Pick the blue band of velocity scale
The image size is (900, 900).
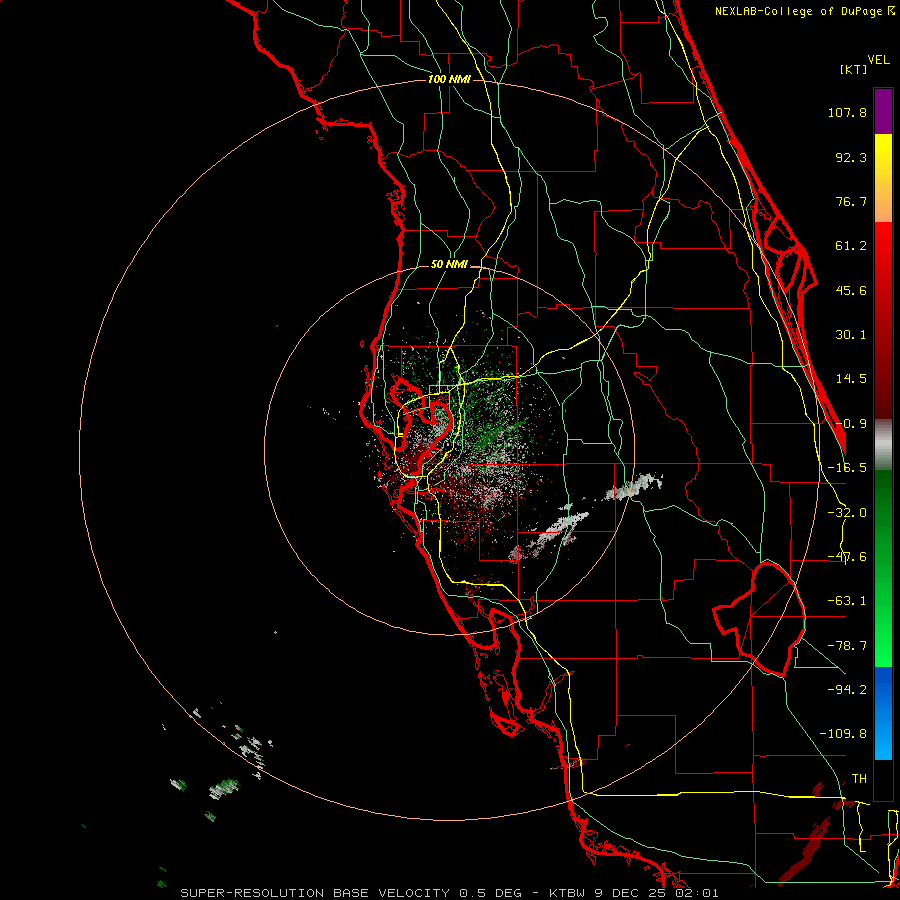883,713
